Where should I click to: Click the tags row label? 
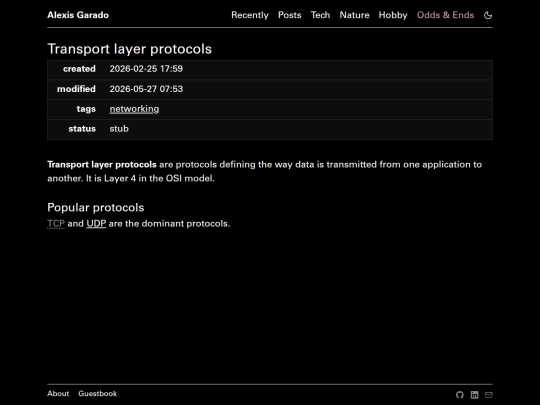point(86,109)
